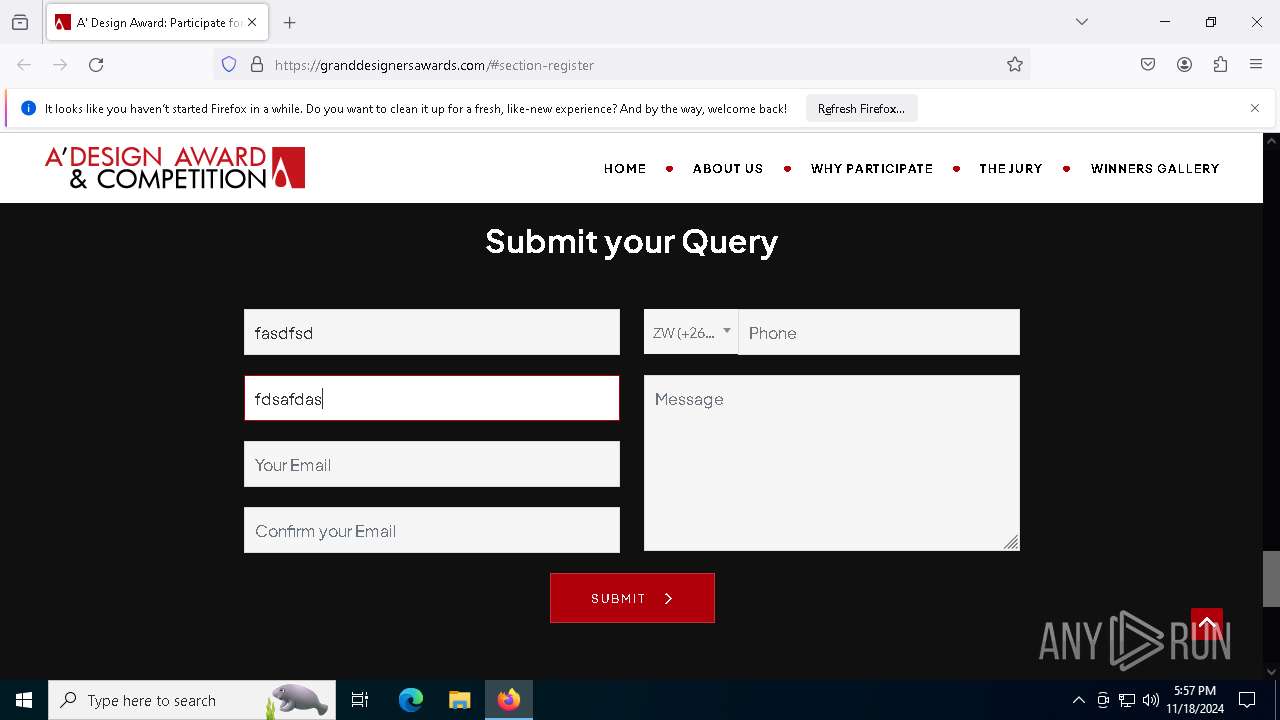Viewport: 1280px width, 720px height.
Task: Close the A' Design Award tab
Action: (x=252, y=22)
